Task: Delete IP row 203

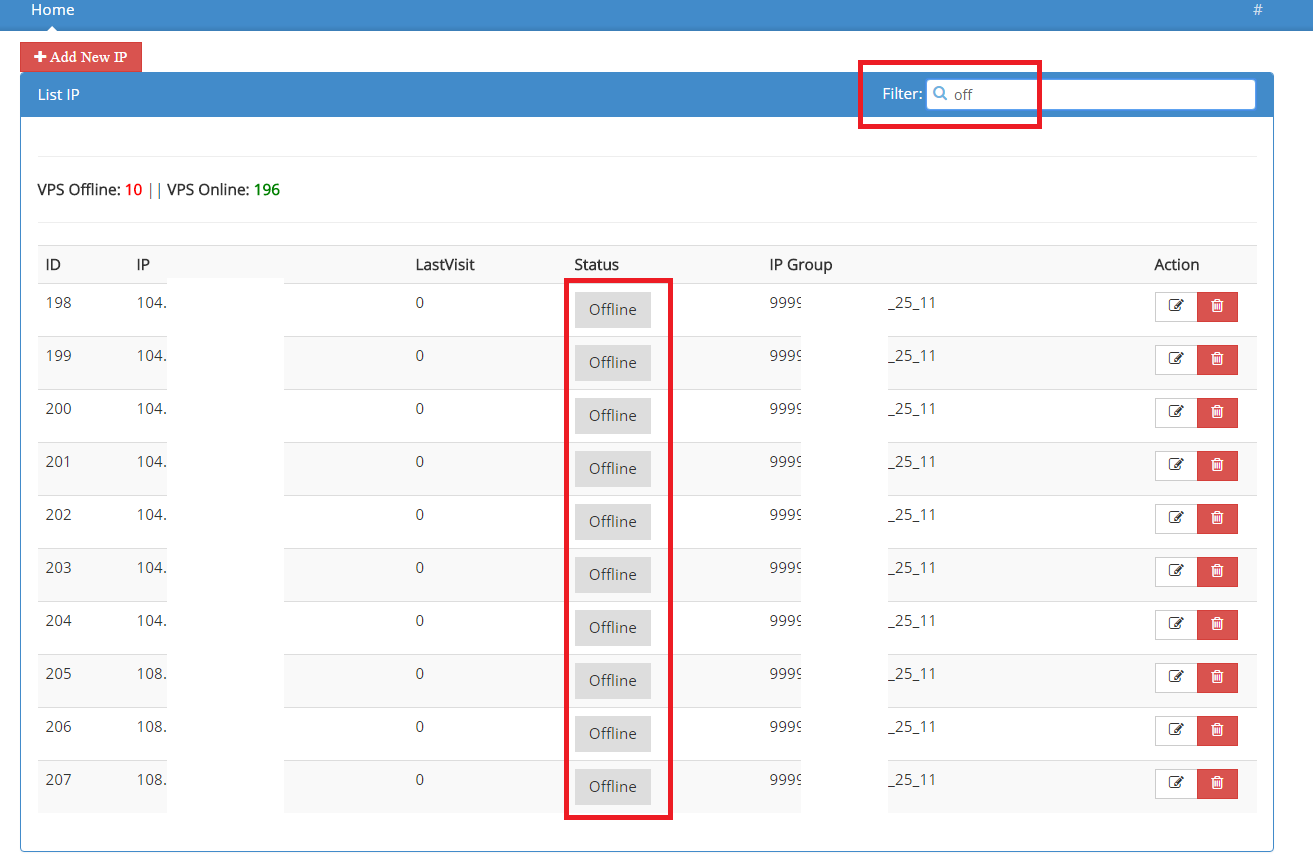Action: click(x=1217, y=572)
